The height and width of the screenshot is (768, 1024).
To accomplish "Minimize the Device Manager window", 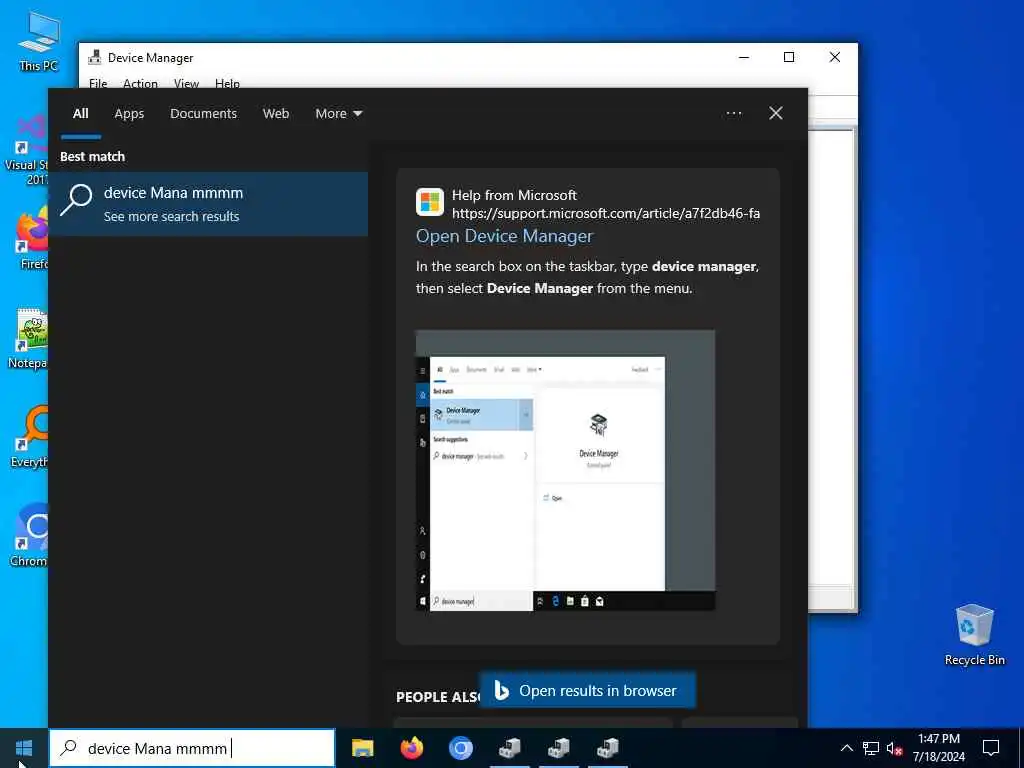I will [744, 57].
